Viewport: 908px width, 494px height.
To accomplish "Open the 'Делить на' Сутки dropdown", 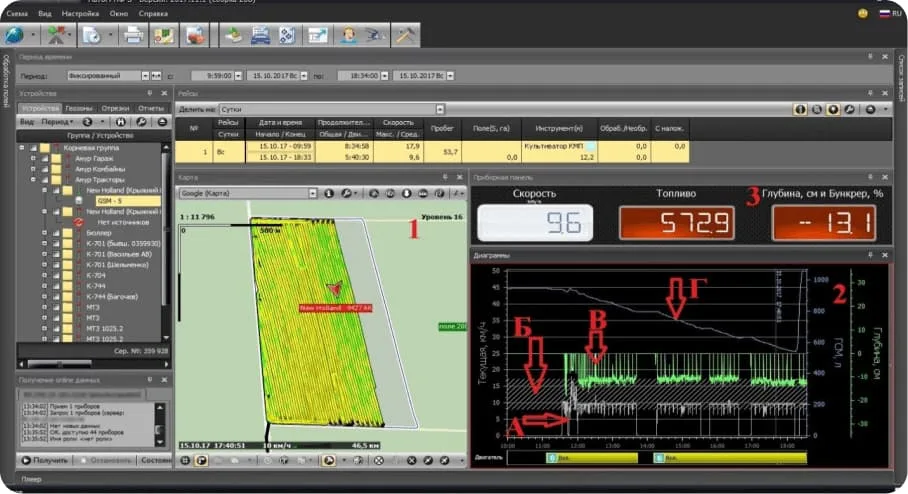I will click(439, 108).
